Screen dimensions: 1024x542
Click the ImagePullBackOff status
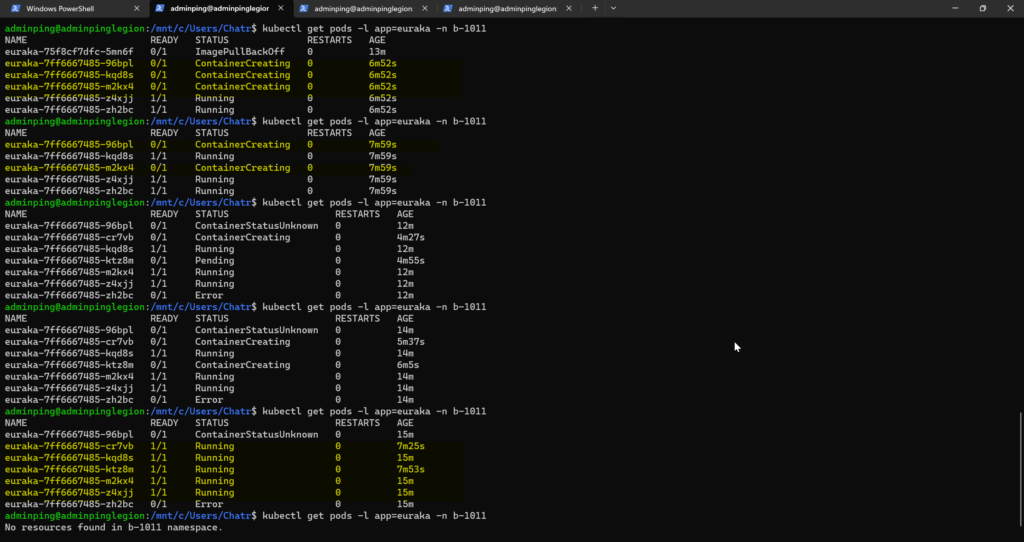[x=240, y=52]
